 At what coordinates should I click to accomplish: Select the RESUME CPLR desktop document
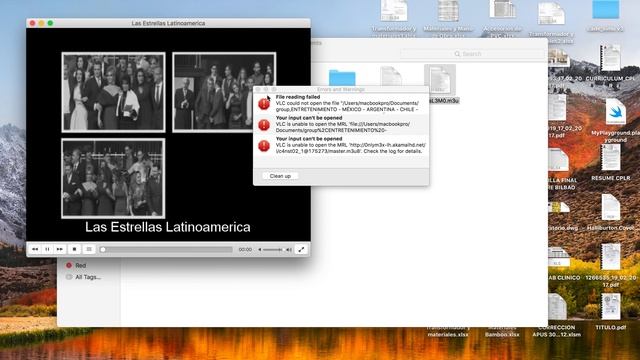click(611, 163)
